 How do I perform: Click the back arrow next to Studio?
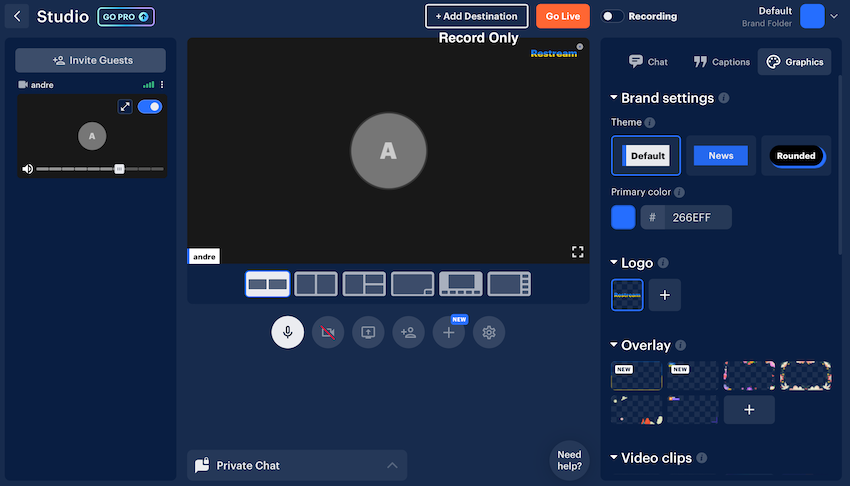point(17,16)
